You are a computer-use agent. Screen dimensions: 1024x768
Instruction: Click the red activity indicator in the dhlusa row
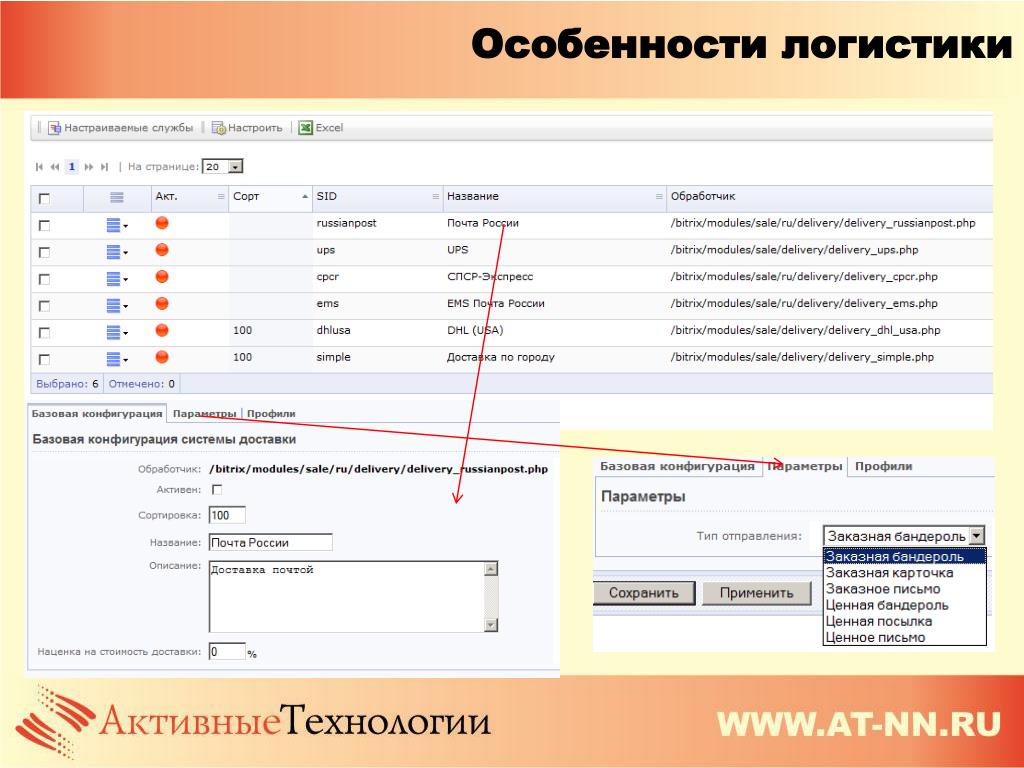pos(162,330)
